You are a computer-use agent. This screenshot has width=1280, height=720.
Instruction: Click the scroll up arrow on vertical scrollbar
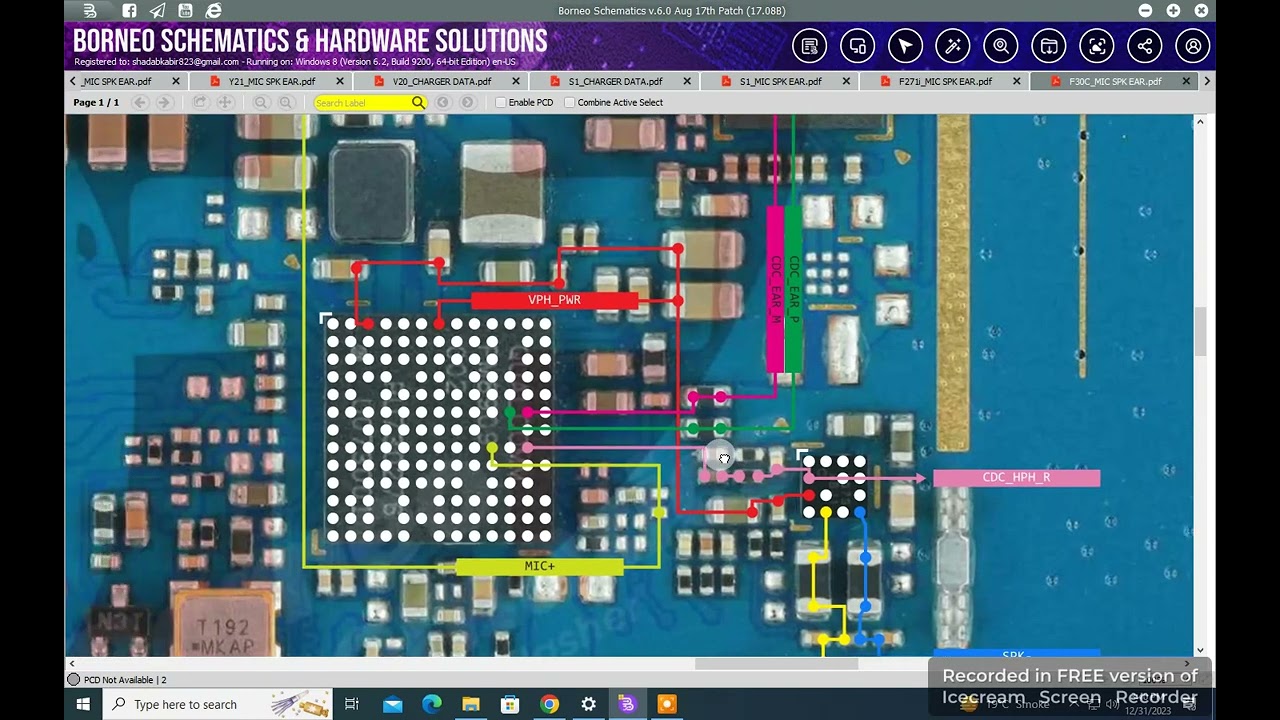1201,122
